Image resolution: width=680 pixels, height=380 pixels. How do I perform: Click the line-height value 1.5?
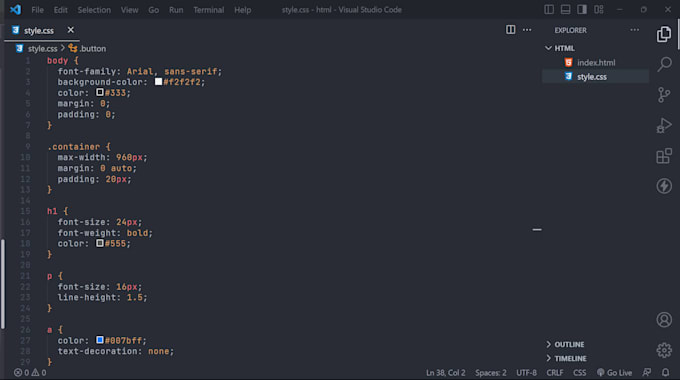(x=134, y=297)
